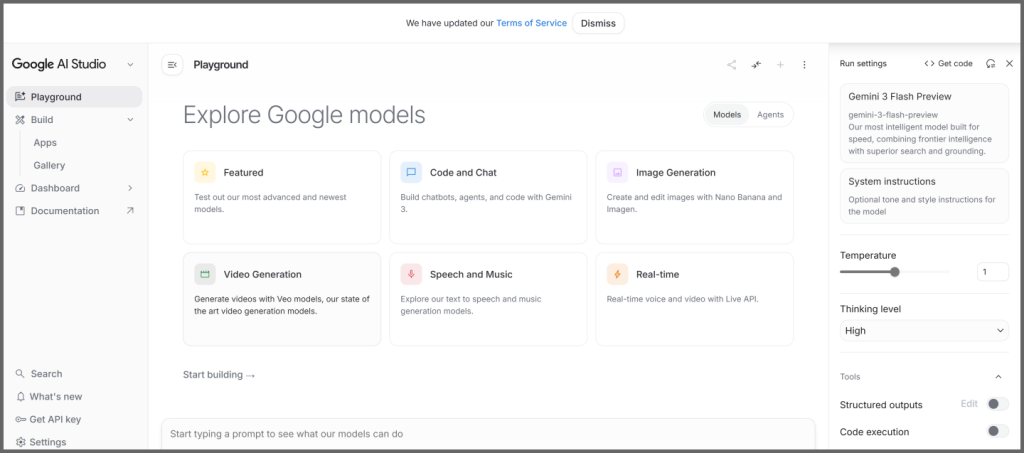
Task: Collapse the Tools section chevron
Action: pos(998,377)
